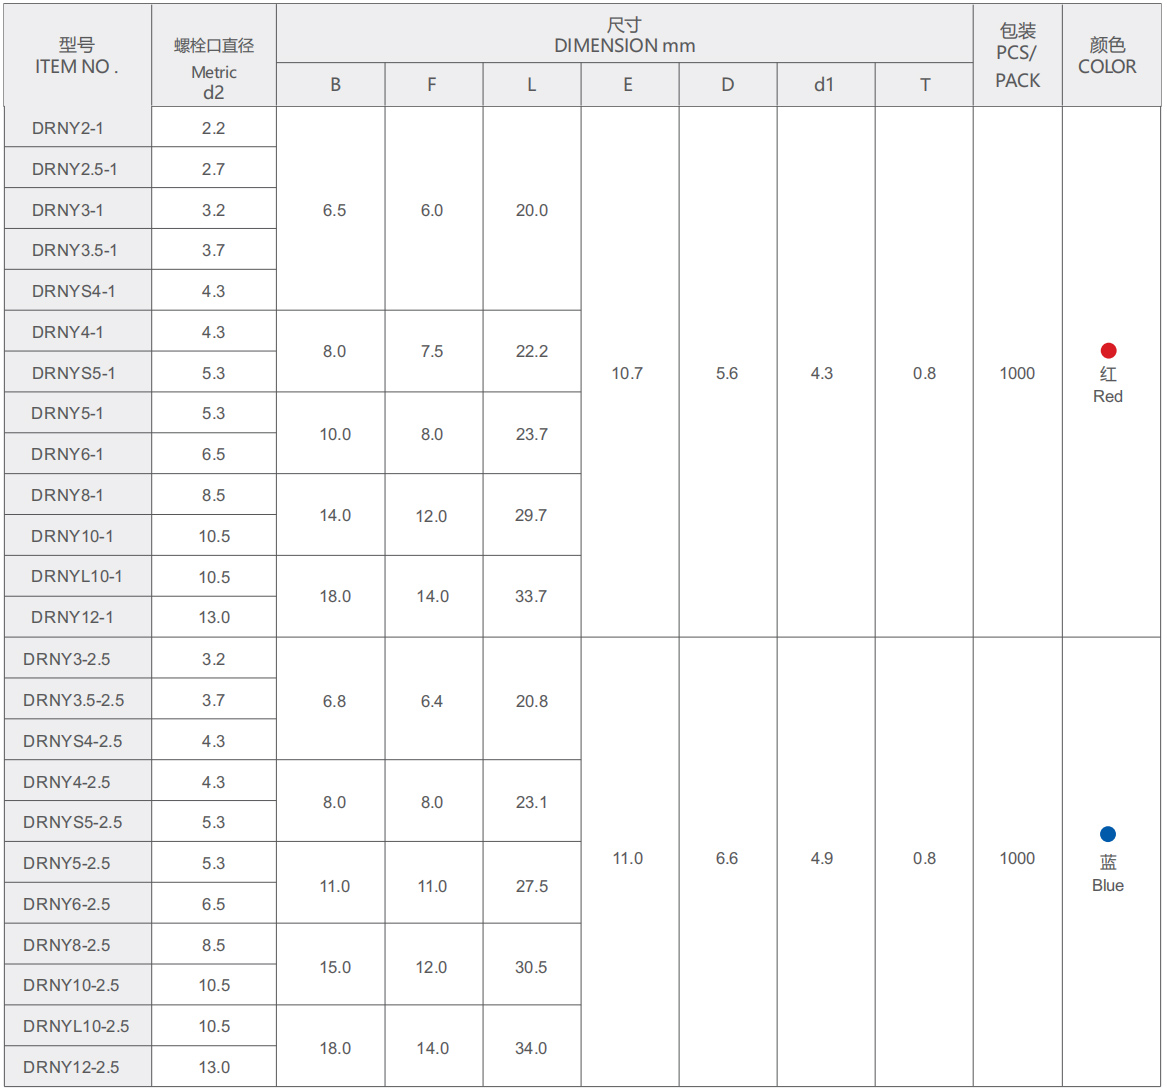Click the DIMENSION mm header

[x=624, y=35]
